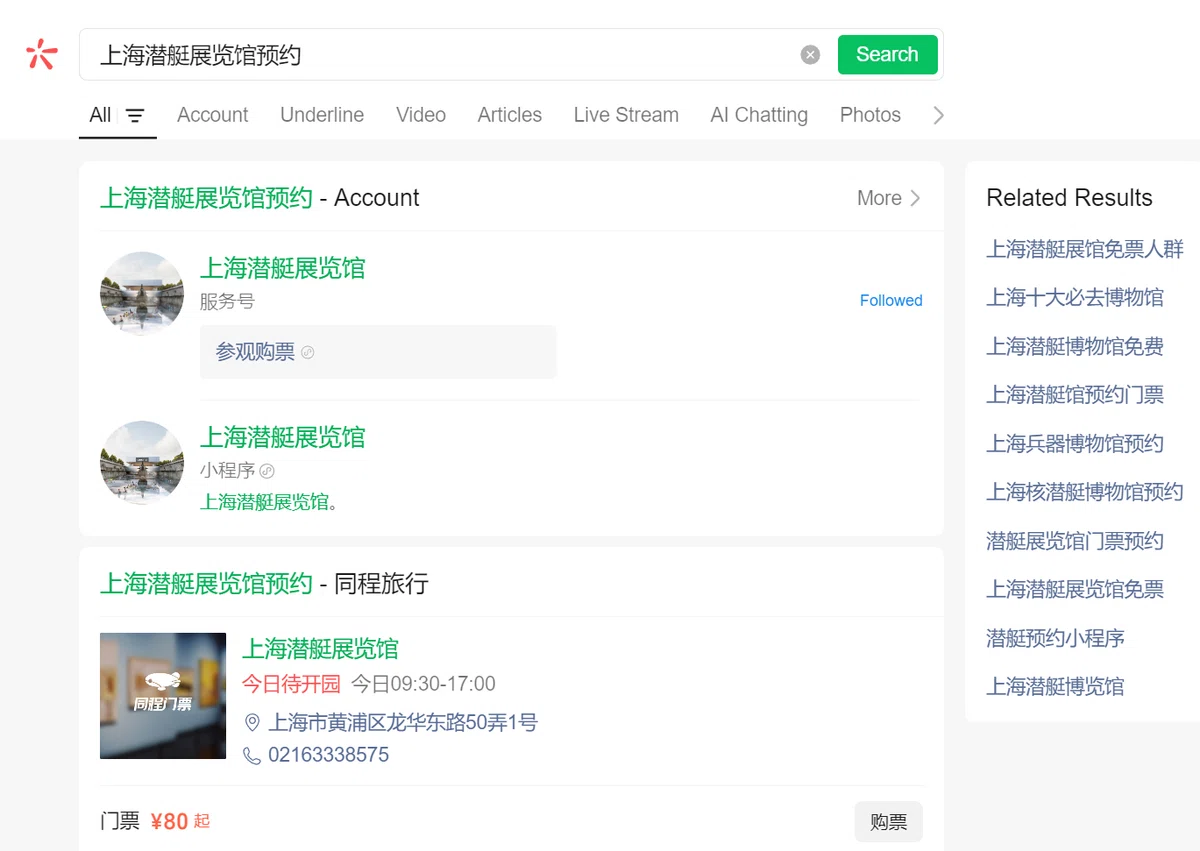
Task: Open the 上海潜艇展览馆预约 - Account heading
Action: pyautogui.click(x=260, y=198)
